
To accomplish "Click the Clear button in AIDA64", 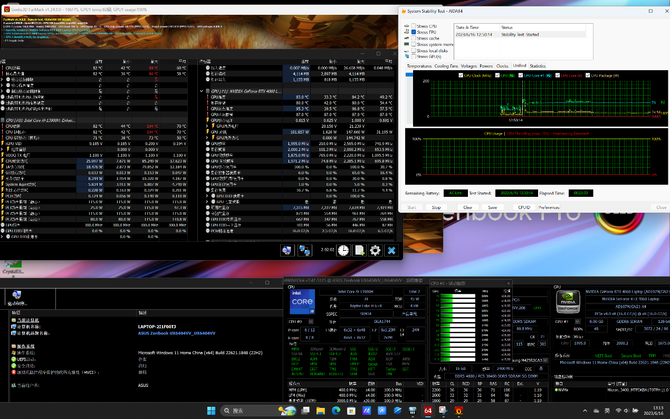I will click(x=467, y=207).
